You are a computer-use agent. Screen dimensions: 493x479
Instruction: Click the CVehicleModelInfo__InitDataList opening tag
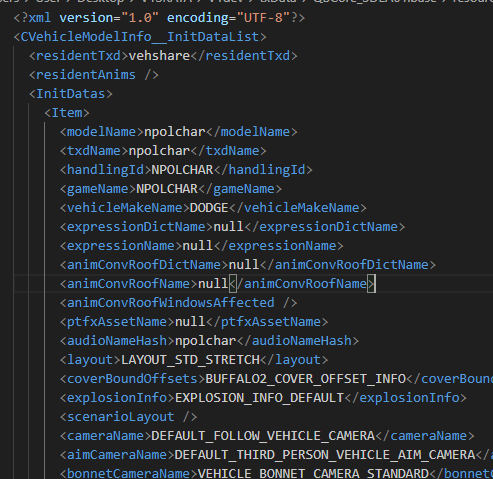[140, 37]
